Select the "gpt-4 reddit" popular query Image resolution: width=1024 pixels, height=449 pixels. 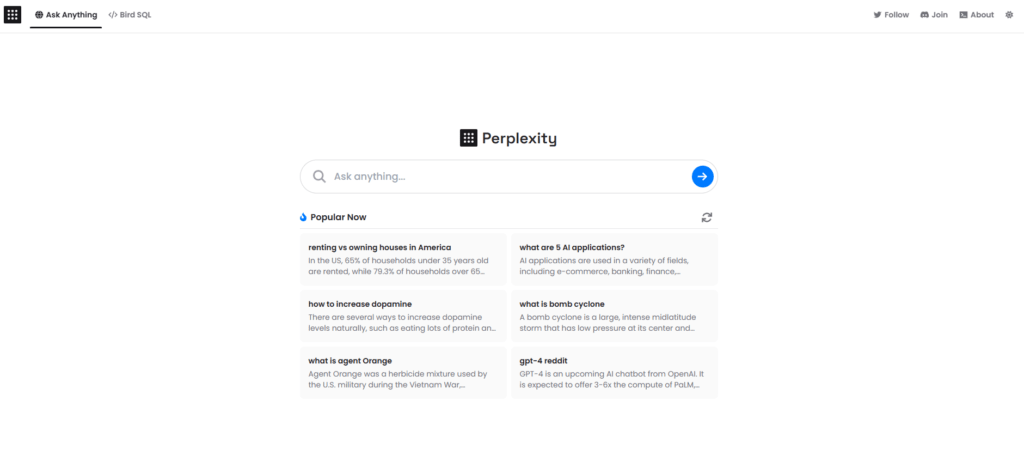614,373
